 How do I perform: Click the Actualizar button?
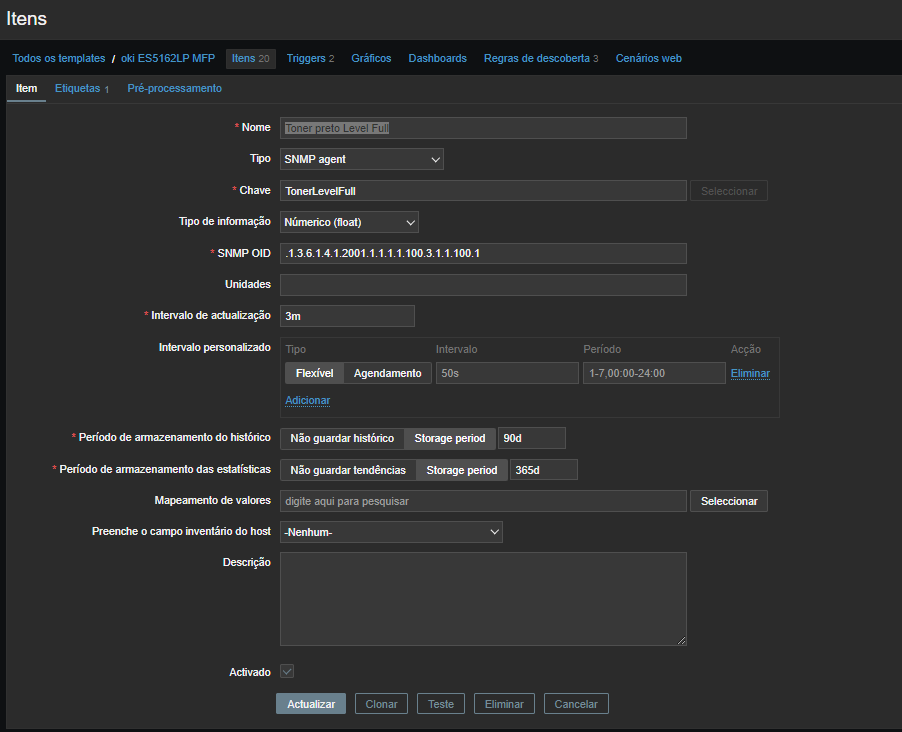click(311, 704)
